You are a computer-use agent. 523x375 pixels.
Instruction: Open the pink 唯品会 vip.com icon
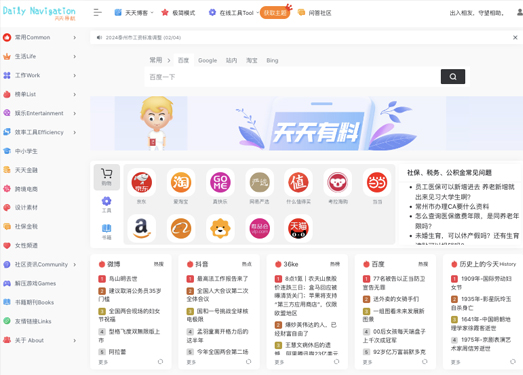pyautogui.click(x=259, y=229)
